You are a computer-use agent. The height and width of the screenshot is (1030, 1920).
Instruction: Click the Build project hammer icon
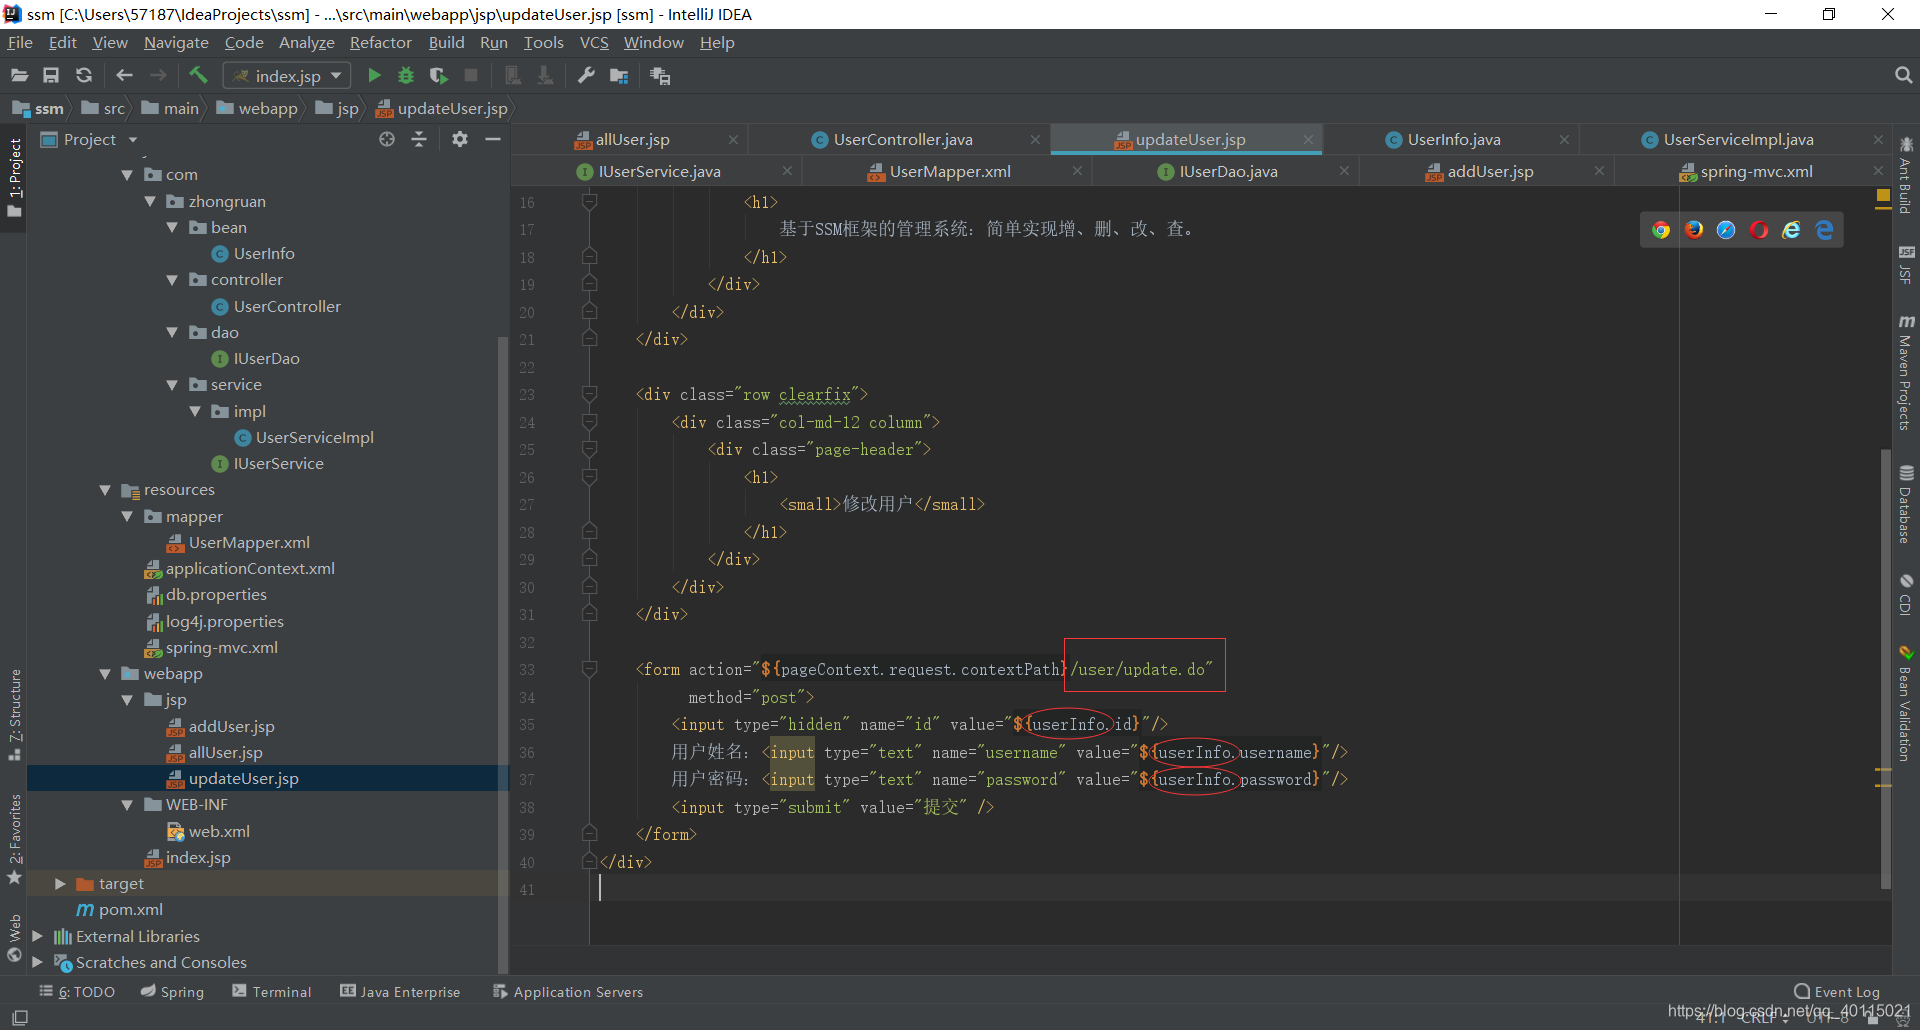click(198, 75)
